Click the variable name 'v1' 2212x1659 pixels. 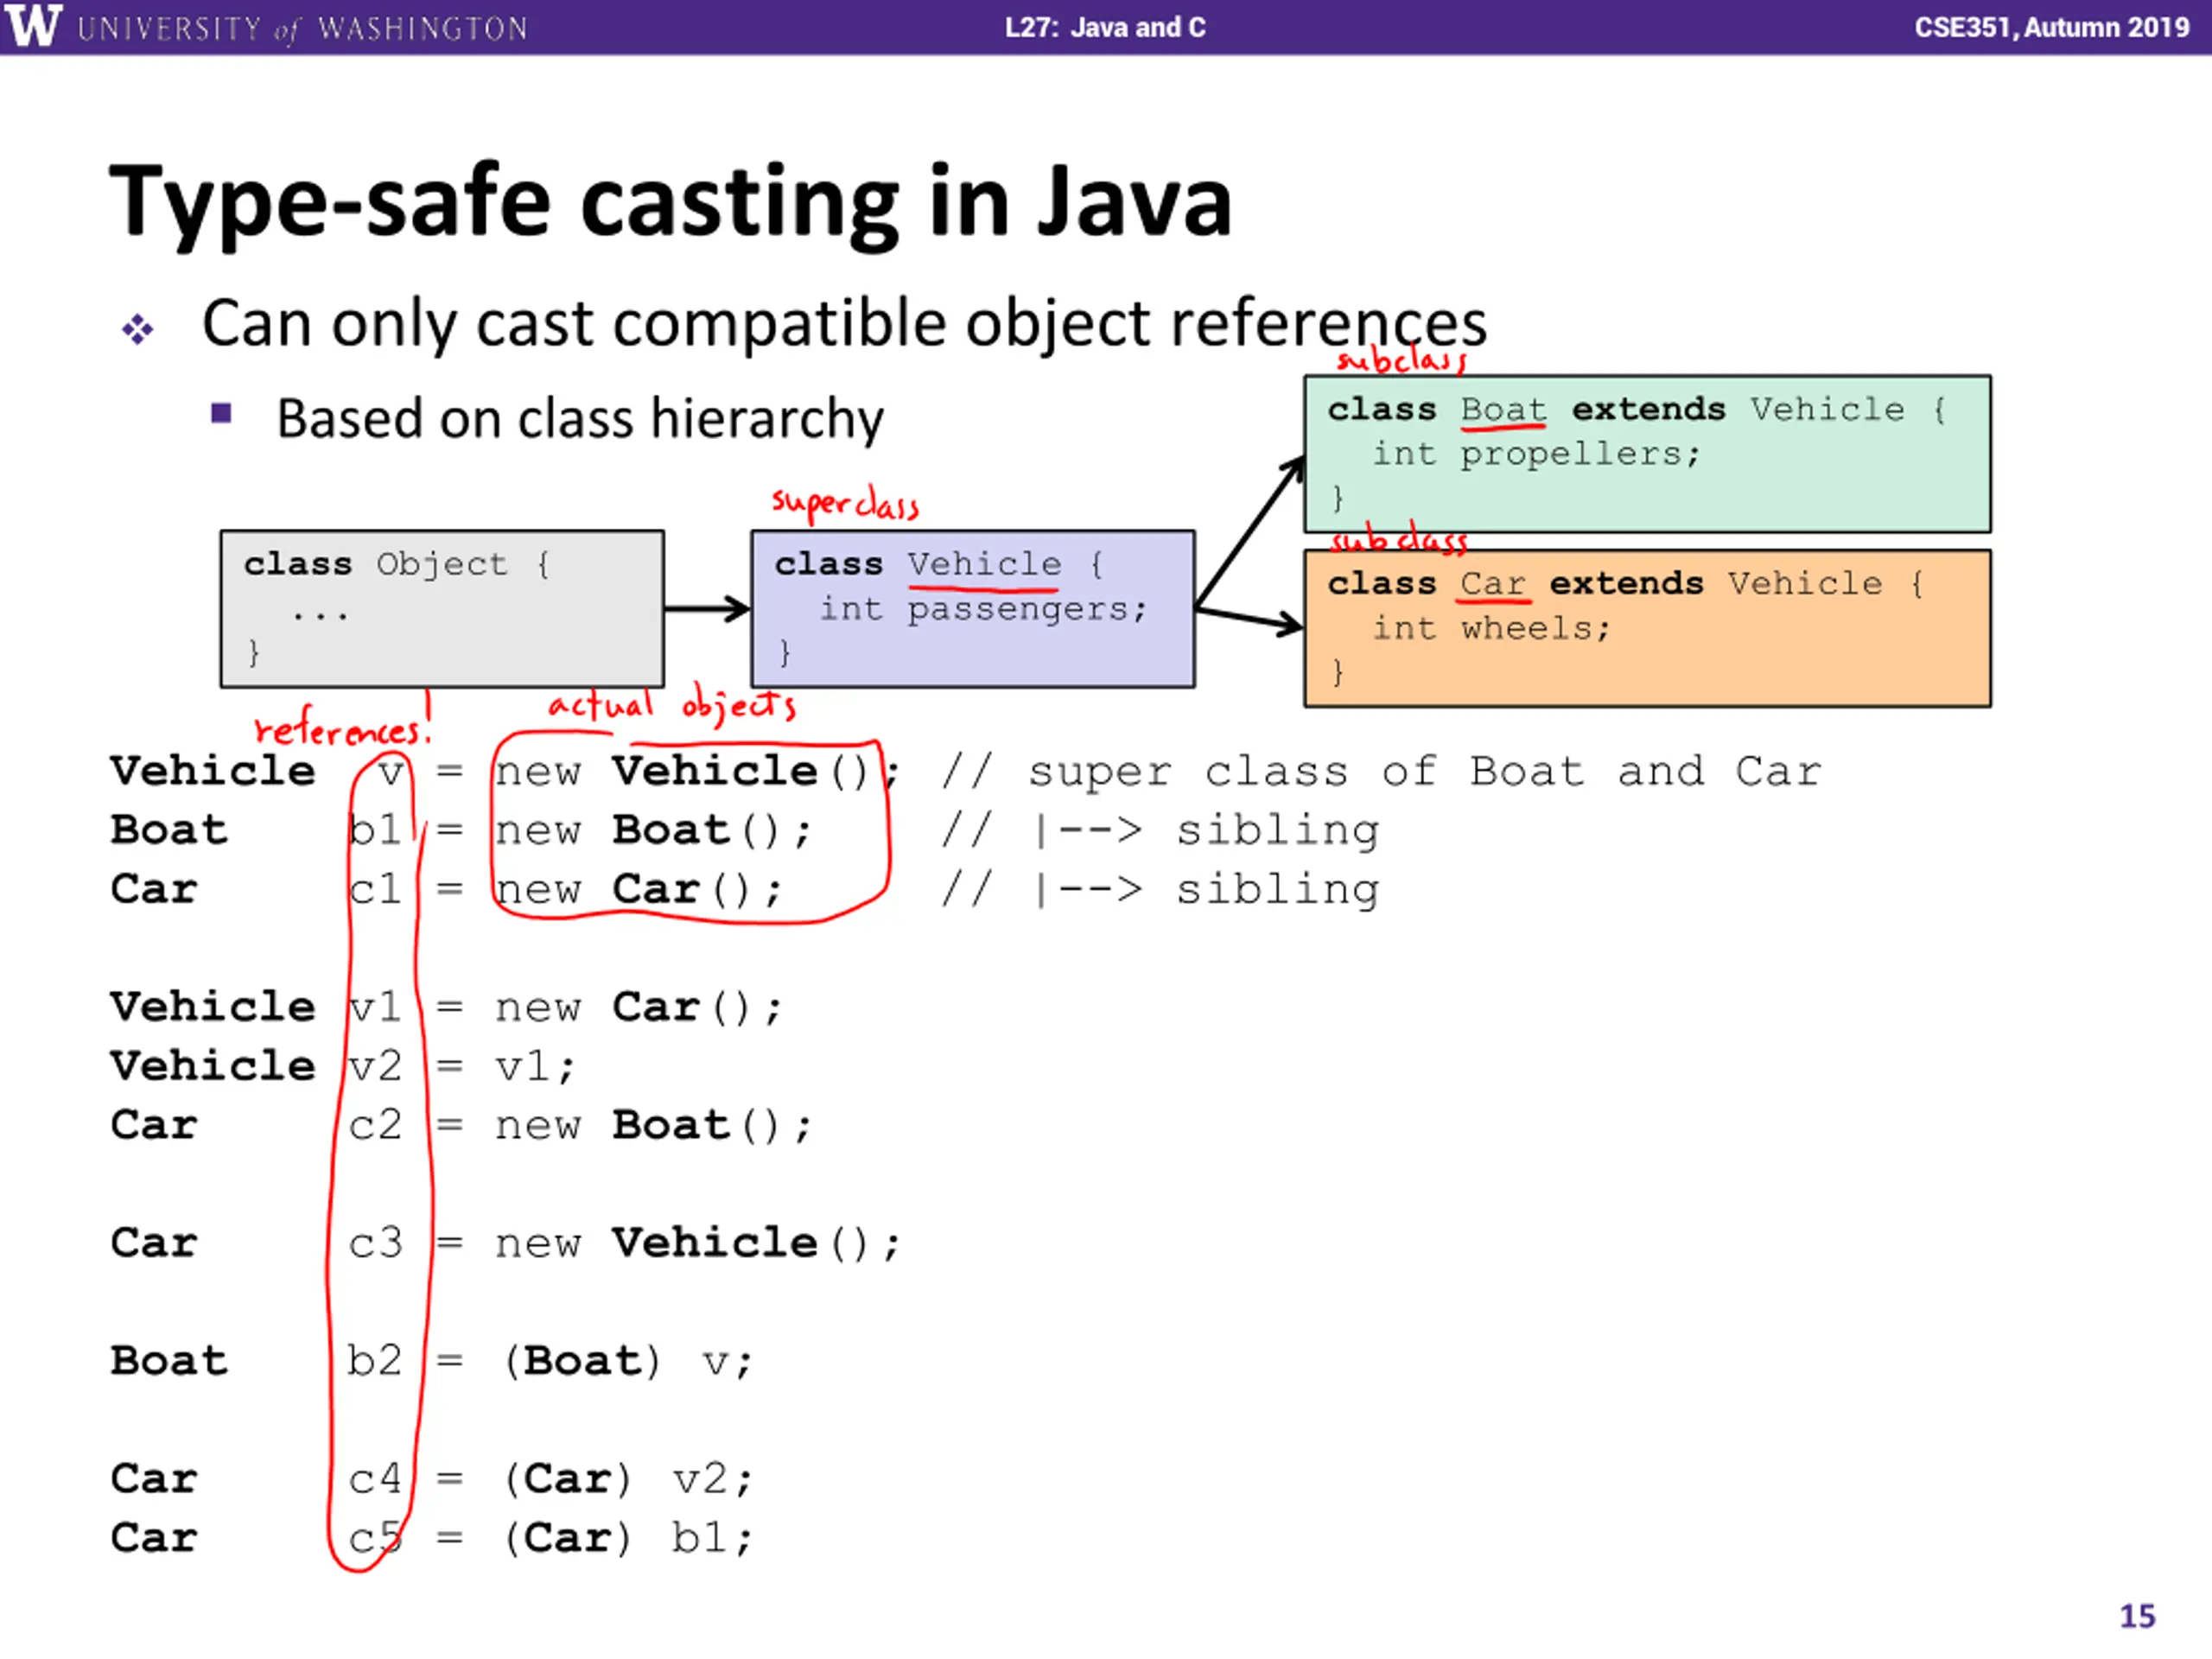pyautogui.click(x=375, y=1007)
